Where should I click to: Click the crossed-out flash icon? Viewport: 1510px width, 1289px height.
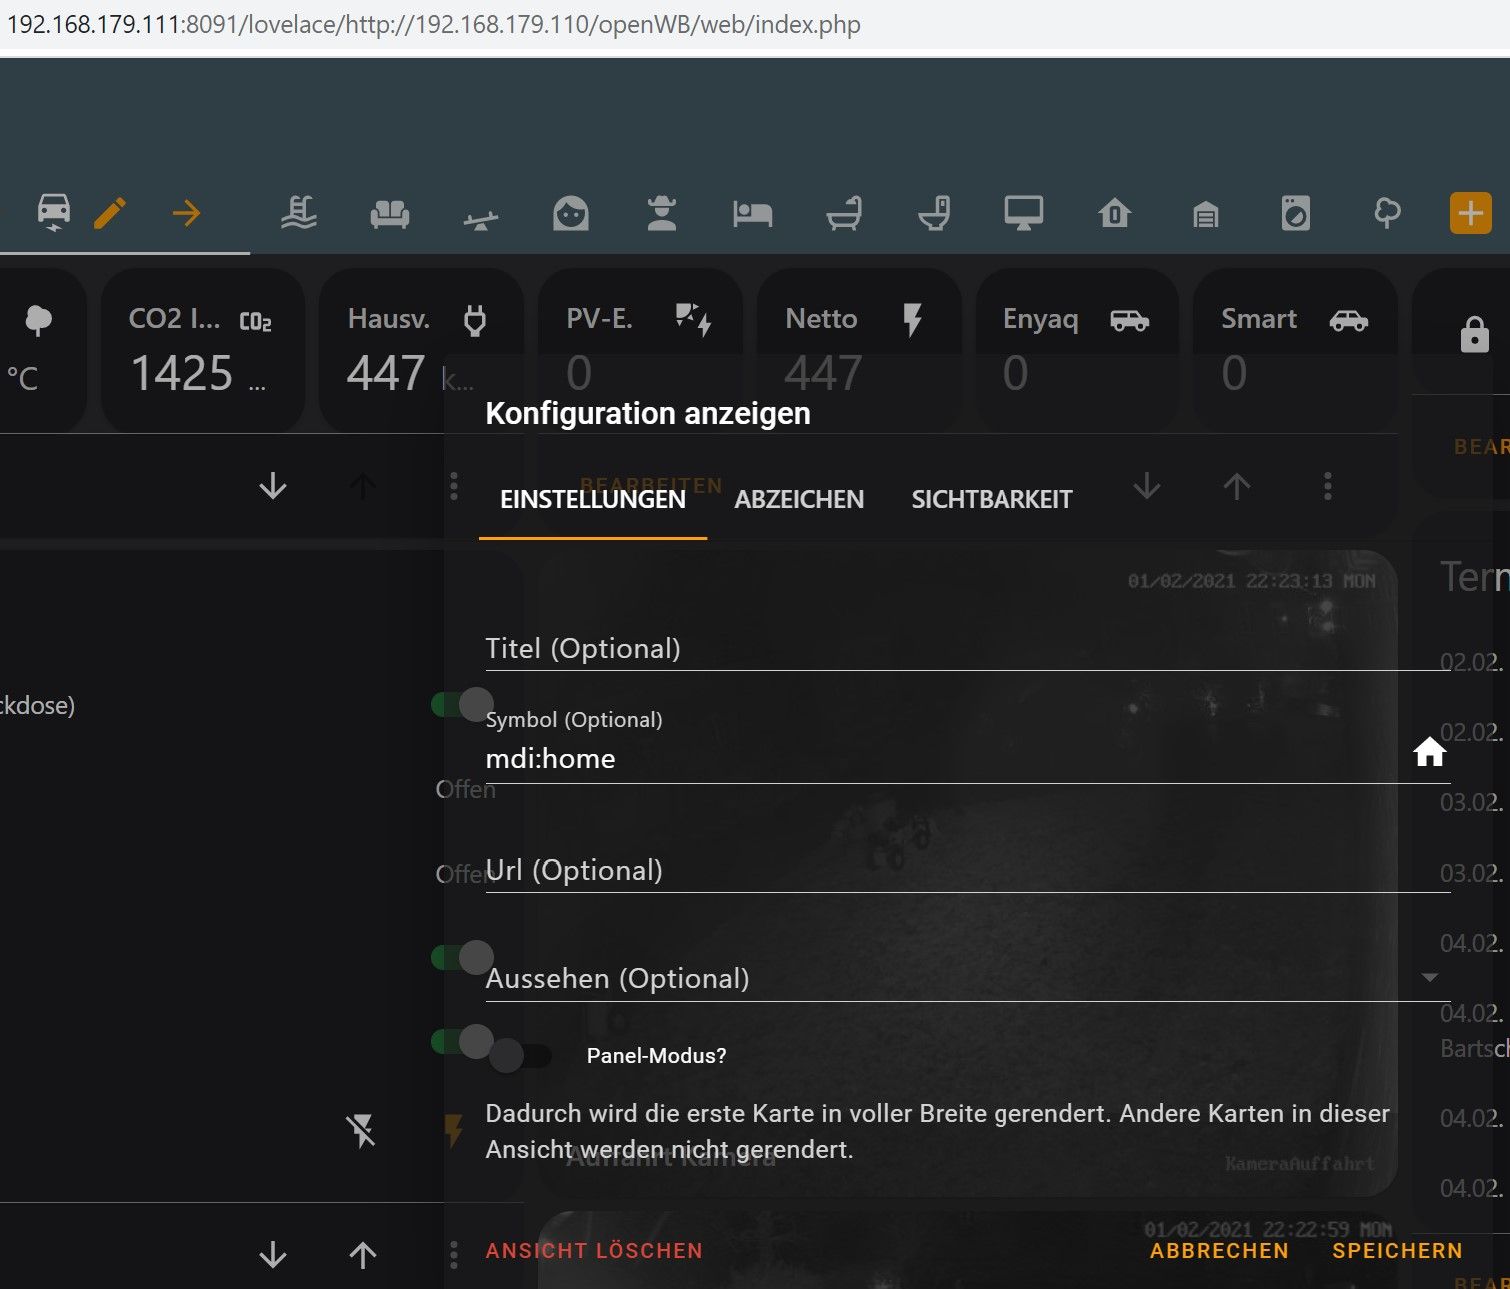tap(361, 1131)
